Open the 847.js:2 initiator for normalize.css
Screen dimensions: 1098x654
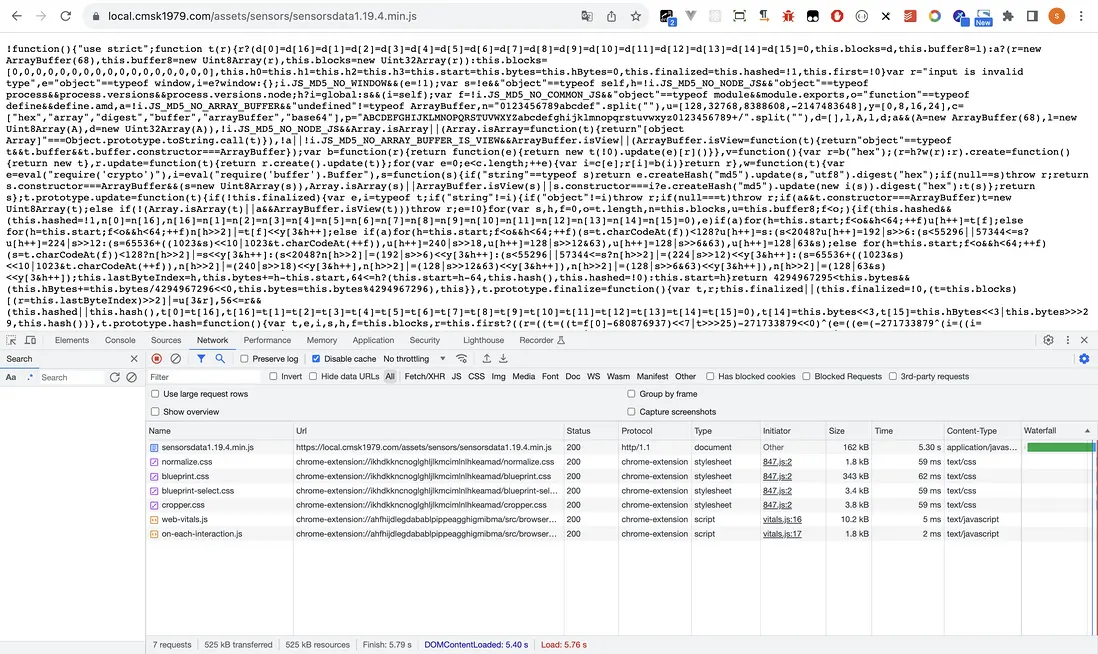777,462
